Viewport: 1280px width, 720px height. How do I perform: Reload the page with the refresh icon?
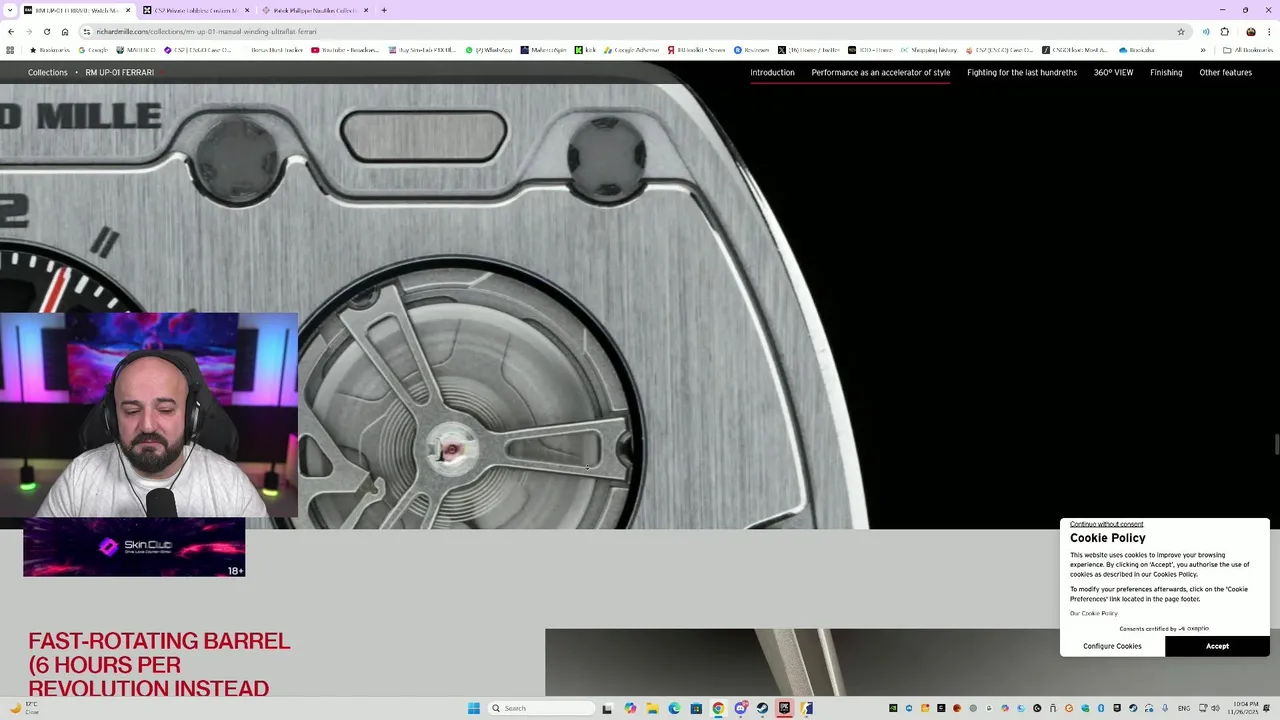coord(46,31)
